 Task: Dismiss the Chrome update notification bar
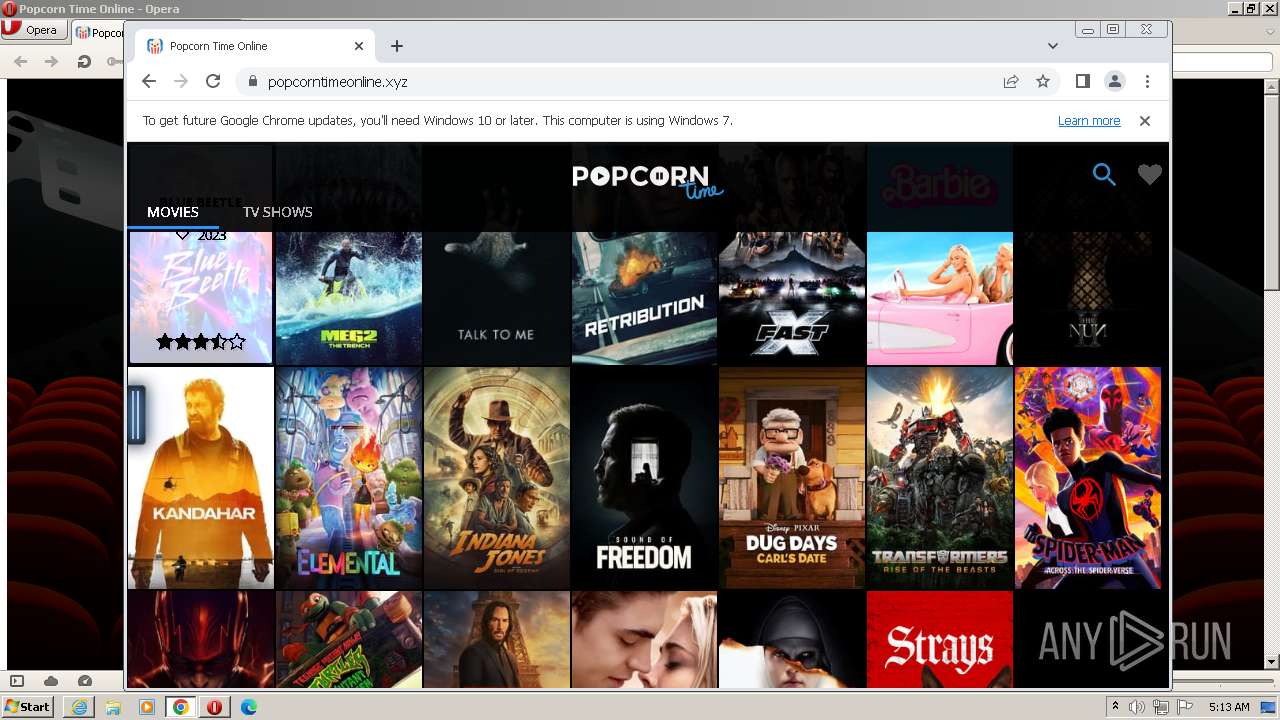point(1145,121)
